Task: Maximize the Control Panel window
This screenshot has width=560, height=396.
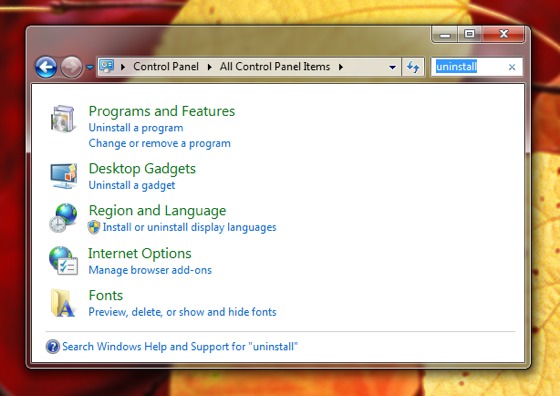Action: tap(469, 34)
